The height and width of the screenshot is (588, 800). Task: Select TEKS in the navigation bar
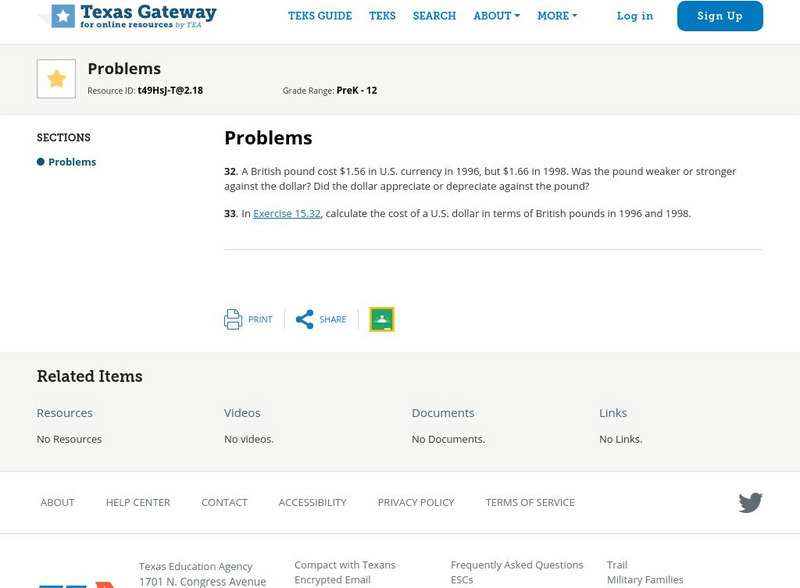tap(383, 16)
